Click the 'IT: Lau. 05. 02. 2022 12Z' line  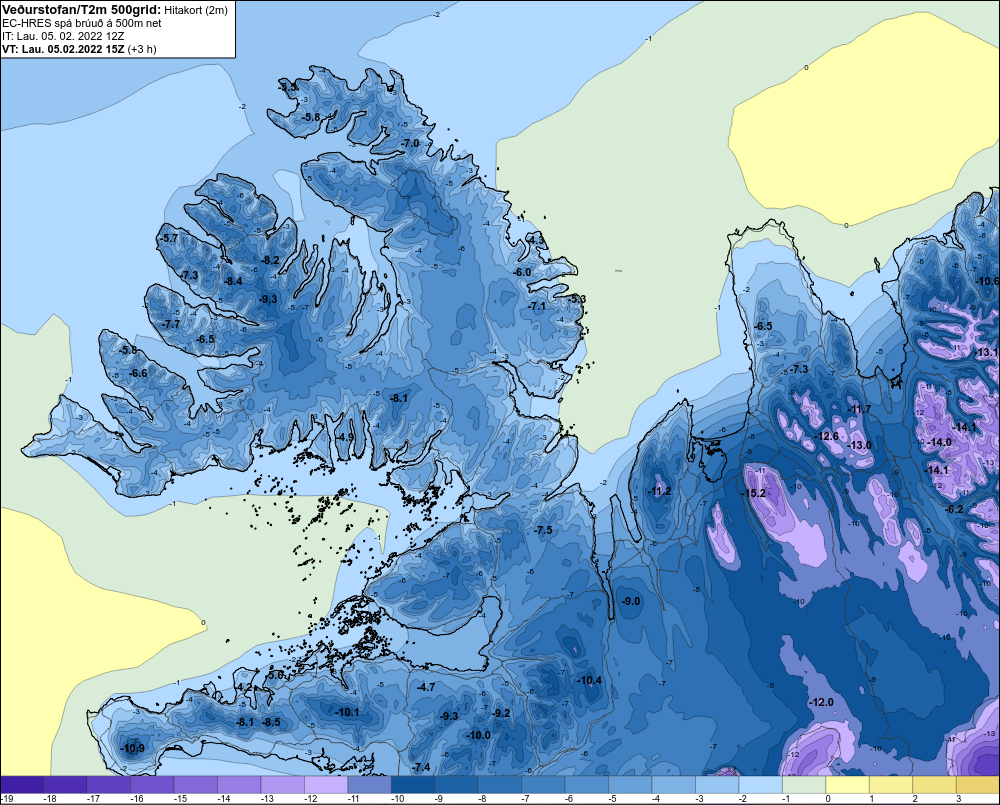(63, 36)
